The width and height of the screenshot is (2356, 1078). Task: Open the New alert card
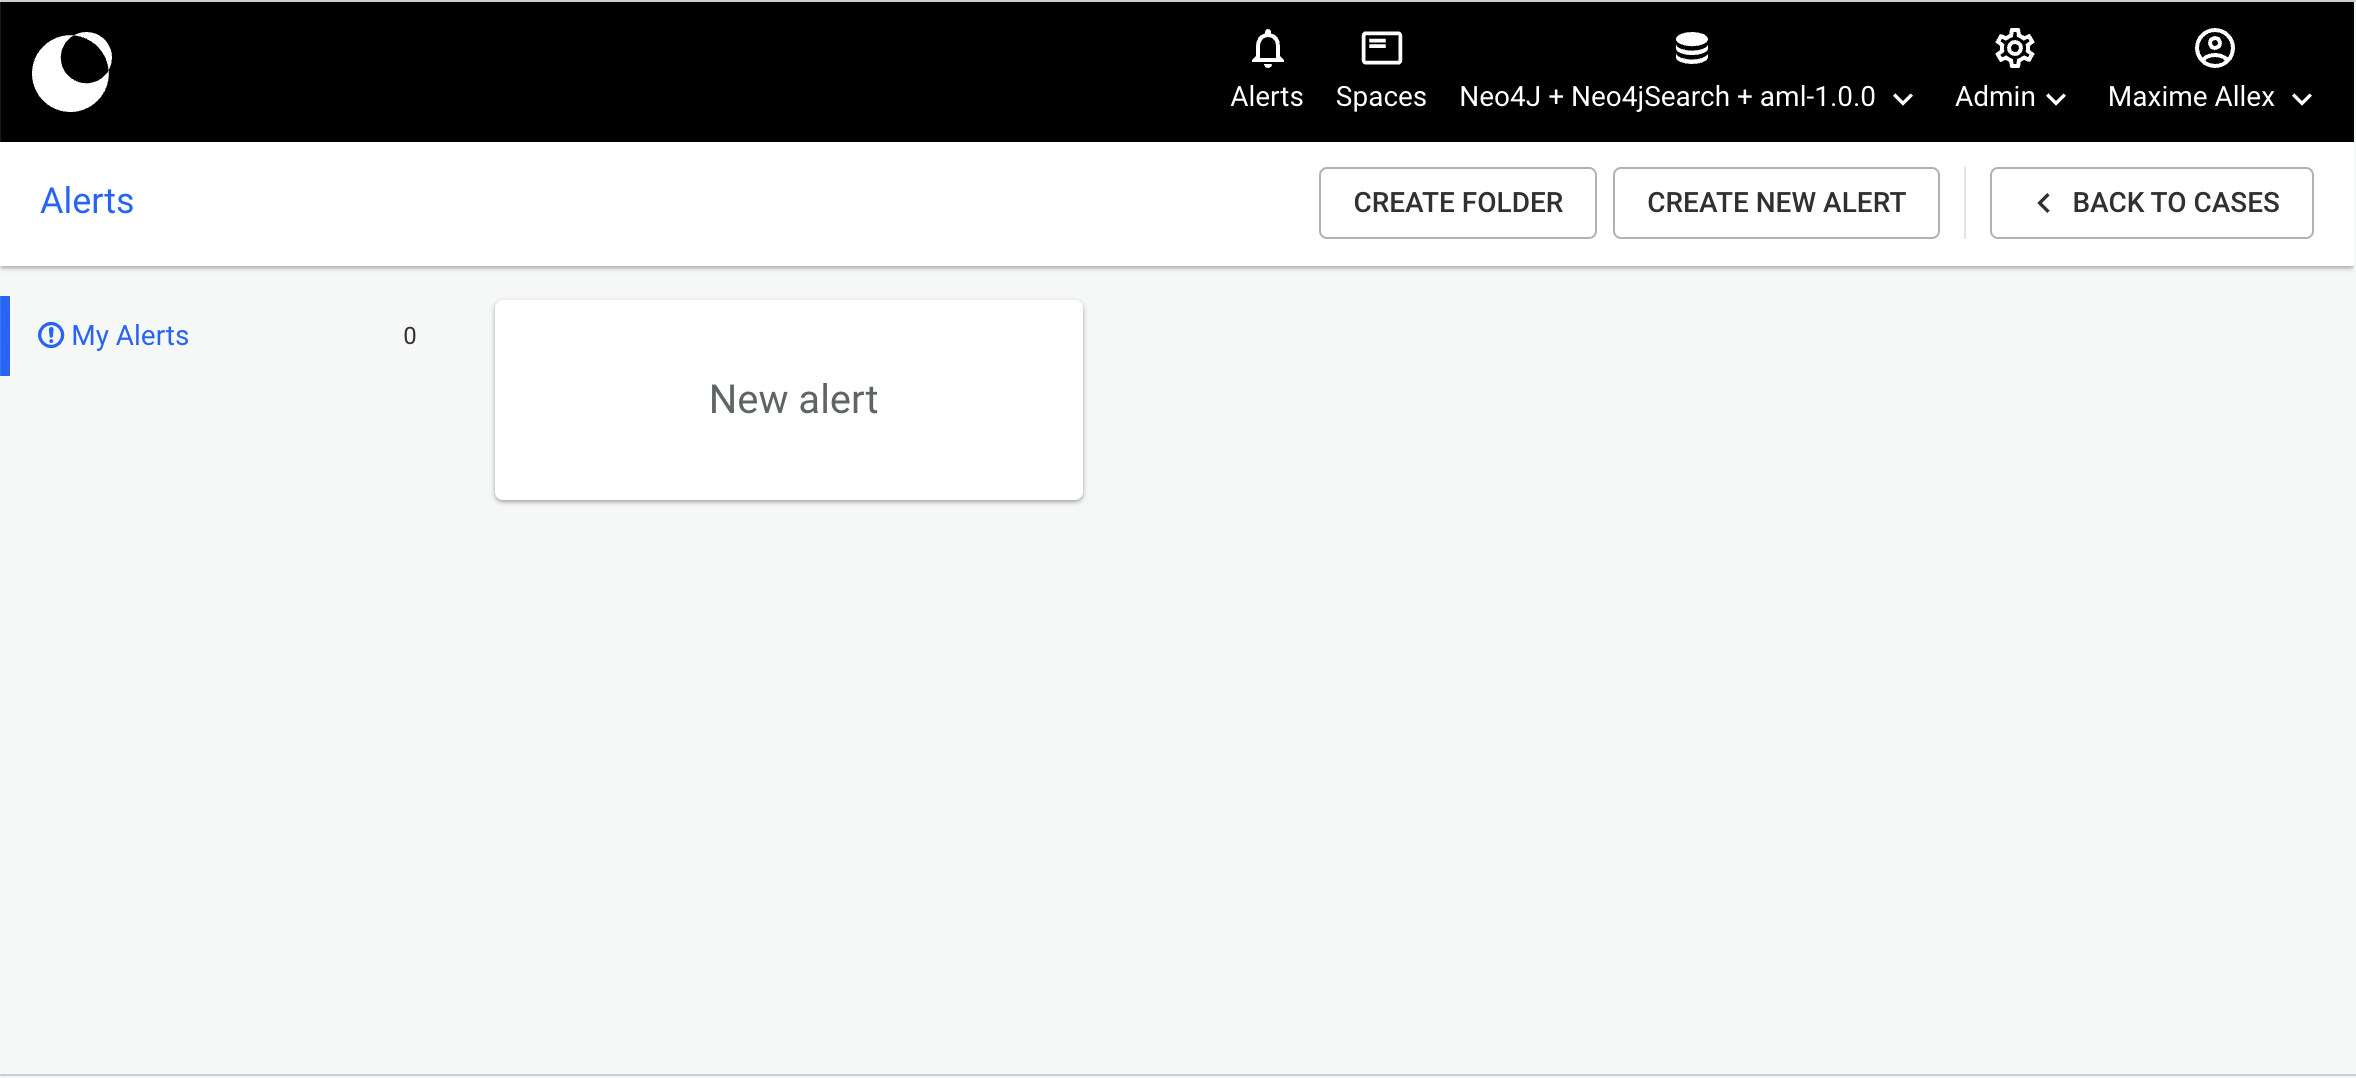click(789, 400)
